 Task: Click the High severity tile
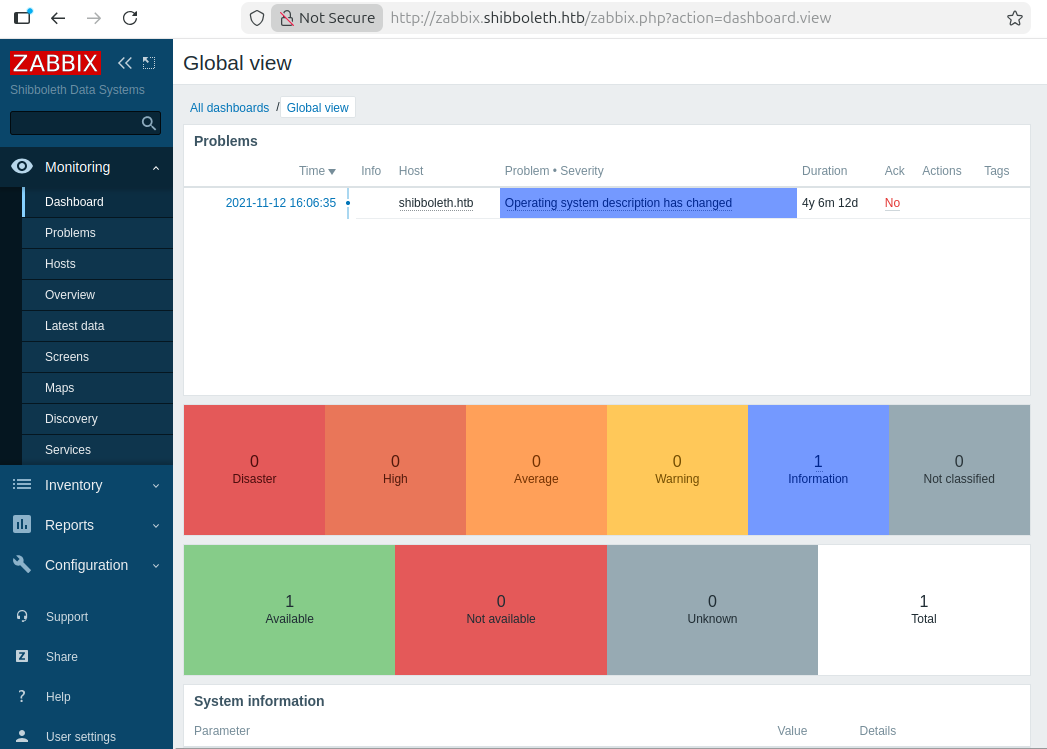tap(395, 470)
